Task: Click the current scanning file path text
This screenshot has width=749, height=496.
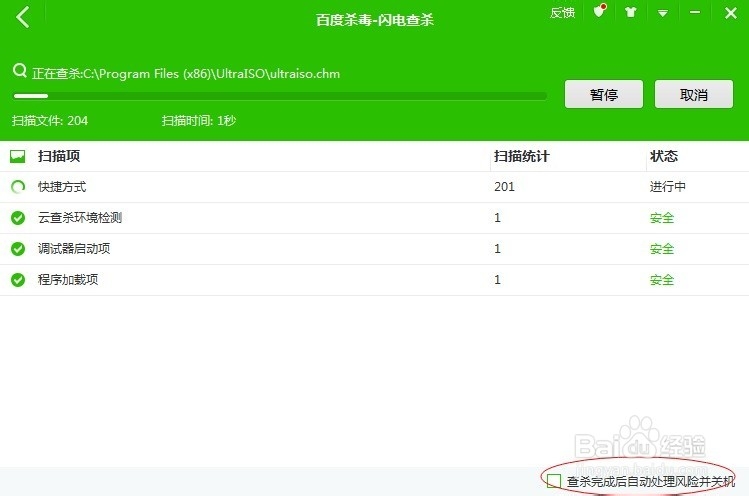Action: click(186, 74)
